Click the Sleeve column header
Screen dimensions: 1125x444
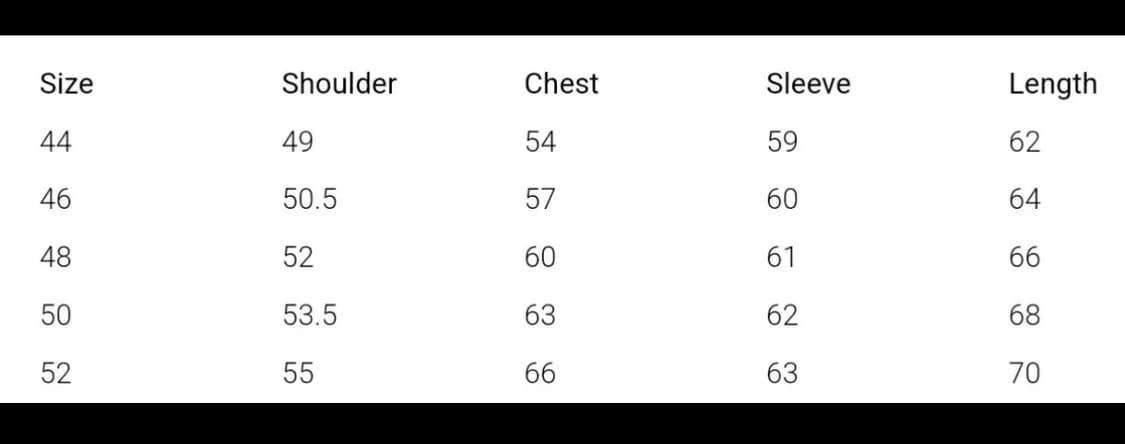pos(808,84)
